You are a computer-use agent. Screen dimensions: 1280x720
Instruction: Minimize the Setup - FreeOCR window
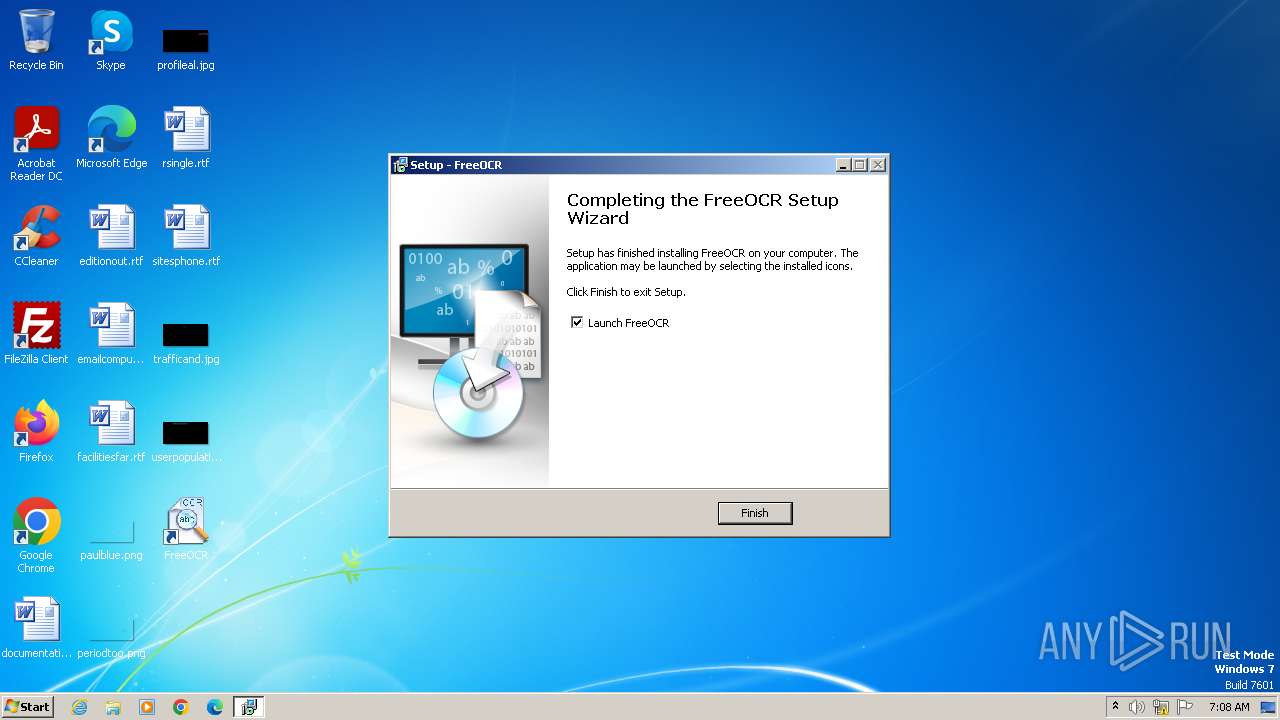coord(842,165)
